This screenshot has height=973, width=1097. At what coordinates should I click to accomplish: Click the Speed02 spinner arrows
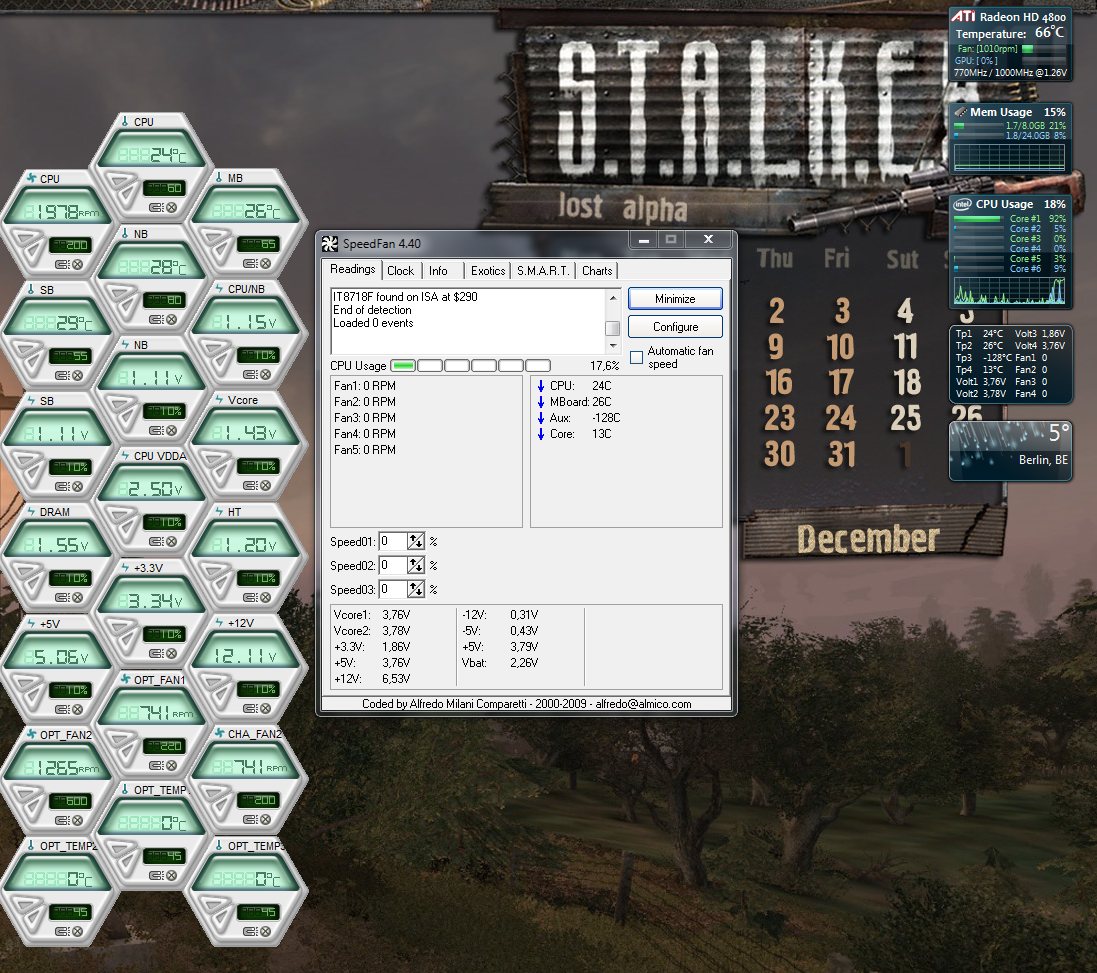(x=416, y=565)
